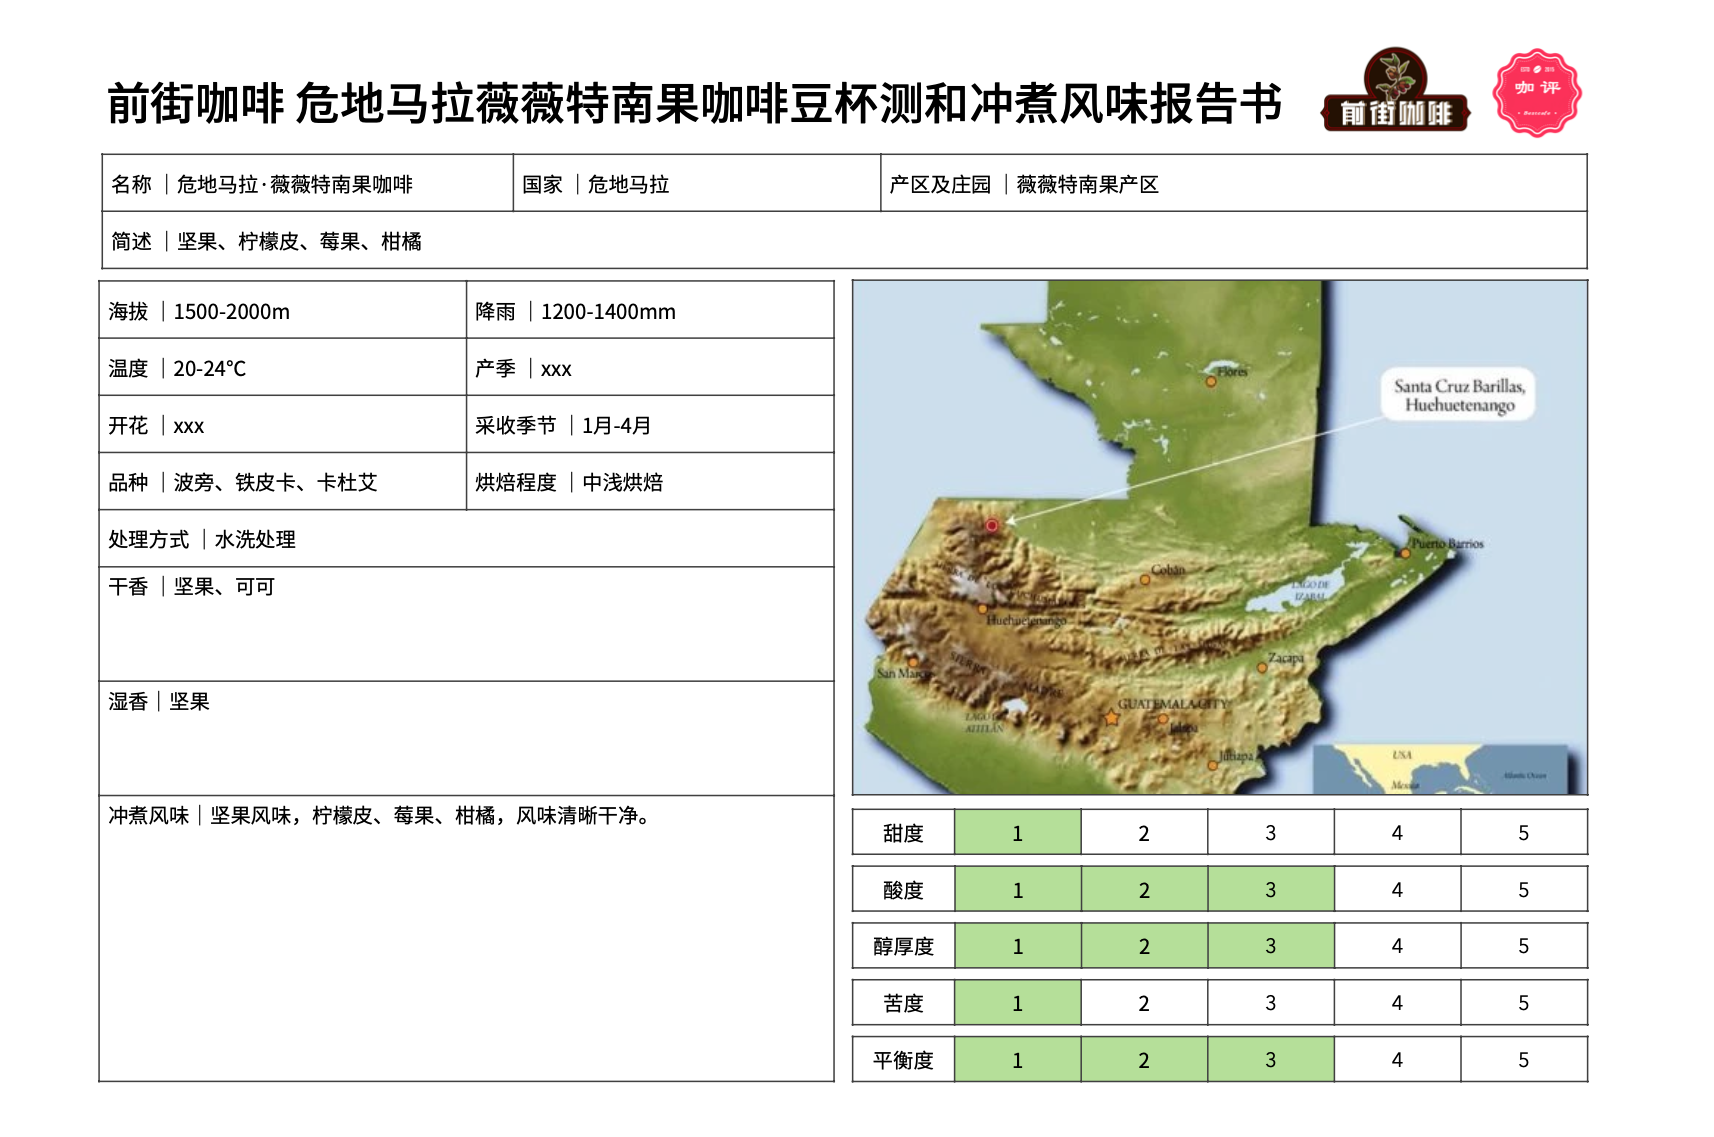Click the 湿香 cell 坚果
The height and width of the screenshot is (1137, 1714).
click(466, 738)
